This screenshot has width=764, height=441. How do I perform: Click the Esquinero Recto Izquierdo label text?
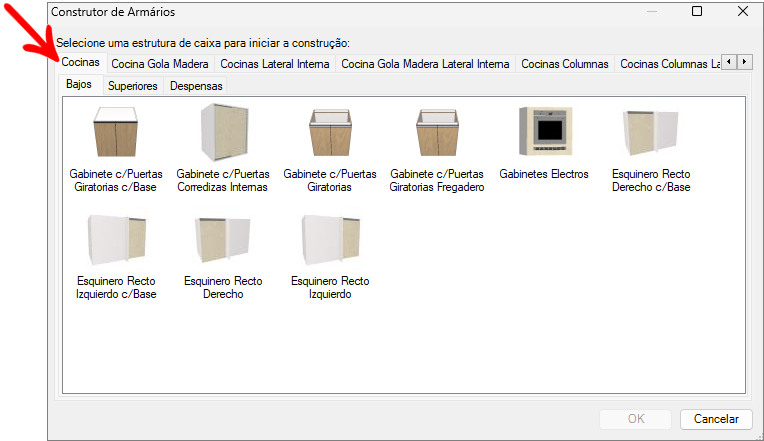[330, 288]
